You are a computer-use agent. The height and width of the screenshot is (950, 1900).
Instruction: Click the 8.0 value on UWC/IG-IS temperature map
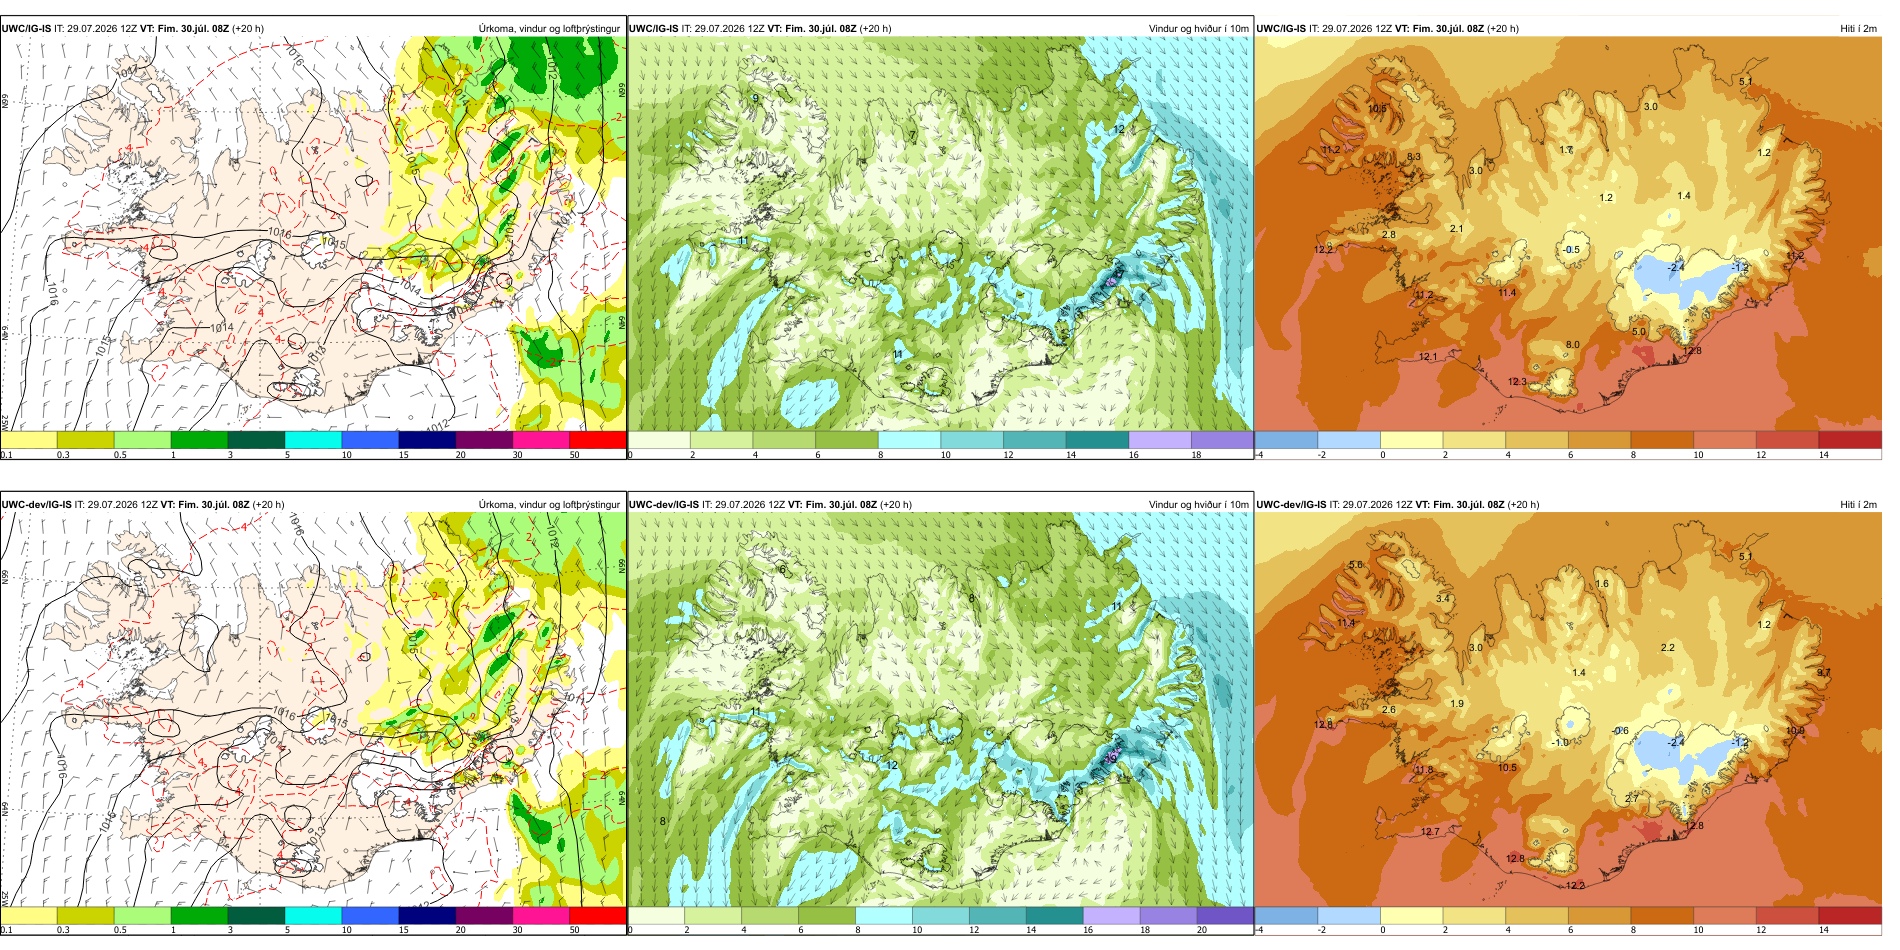point(1573,345)
